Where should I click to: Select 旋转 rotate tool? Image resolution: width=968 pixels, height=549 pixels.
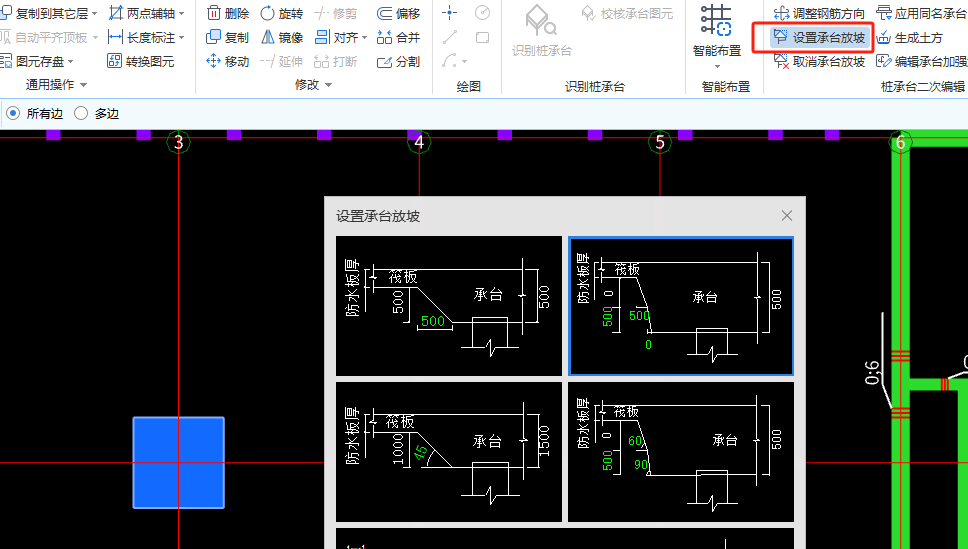pos(282,13)
